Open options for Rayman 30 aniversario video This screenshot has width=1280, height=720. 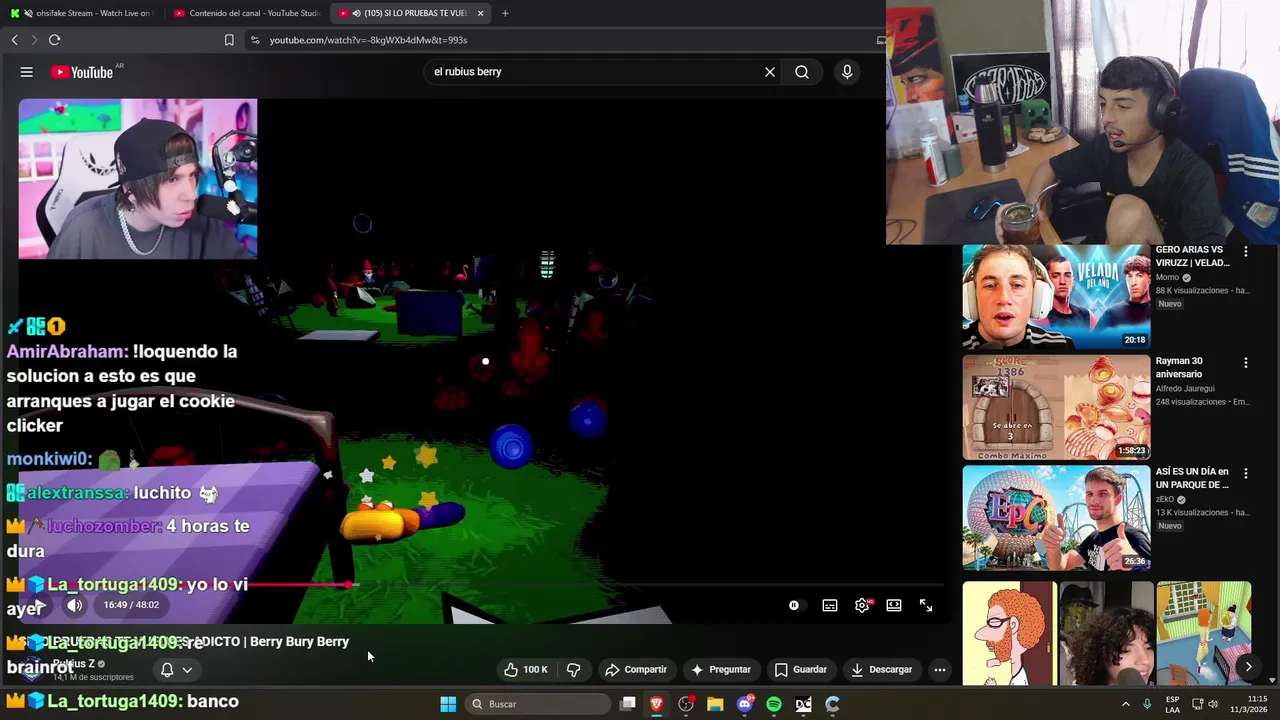(1246, 362)
